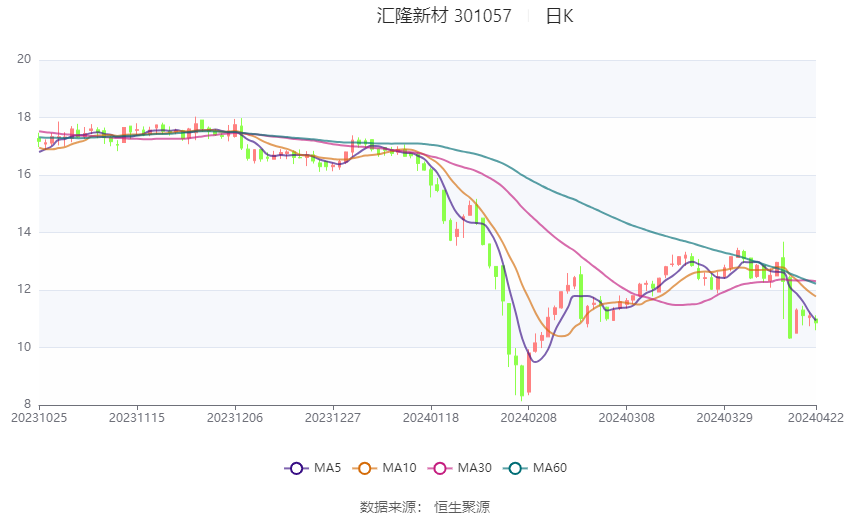Image resolution: width=850 pixels, height=517 pixels.
Task: Toggle the MA30 legend series
Action: [x=460, y=468]
